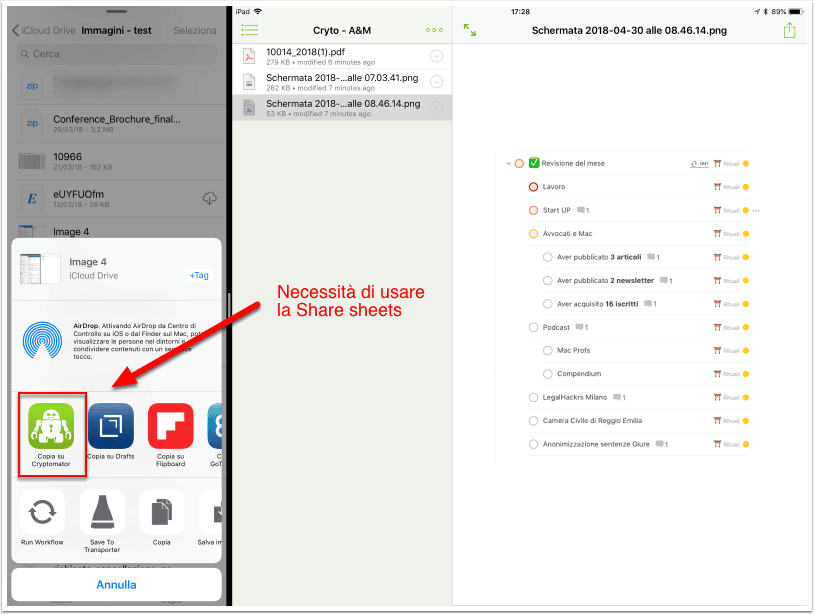Toggle selection circle for Schermata 07.03.41.png

[437, 82]
